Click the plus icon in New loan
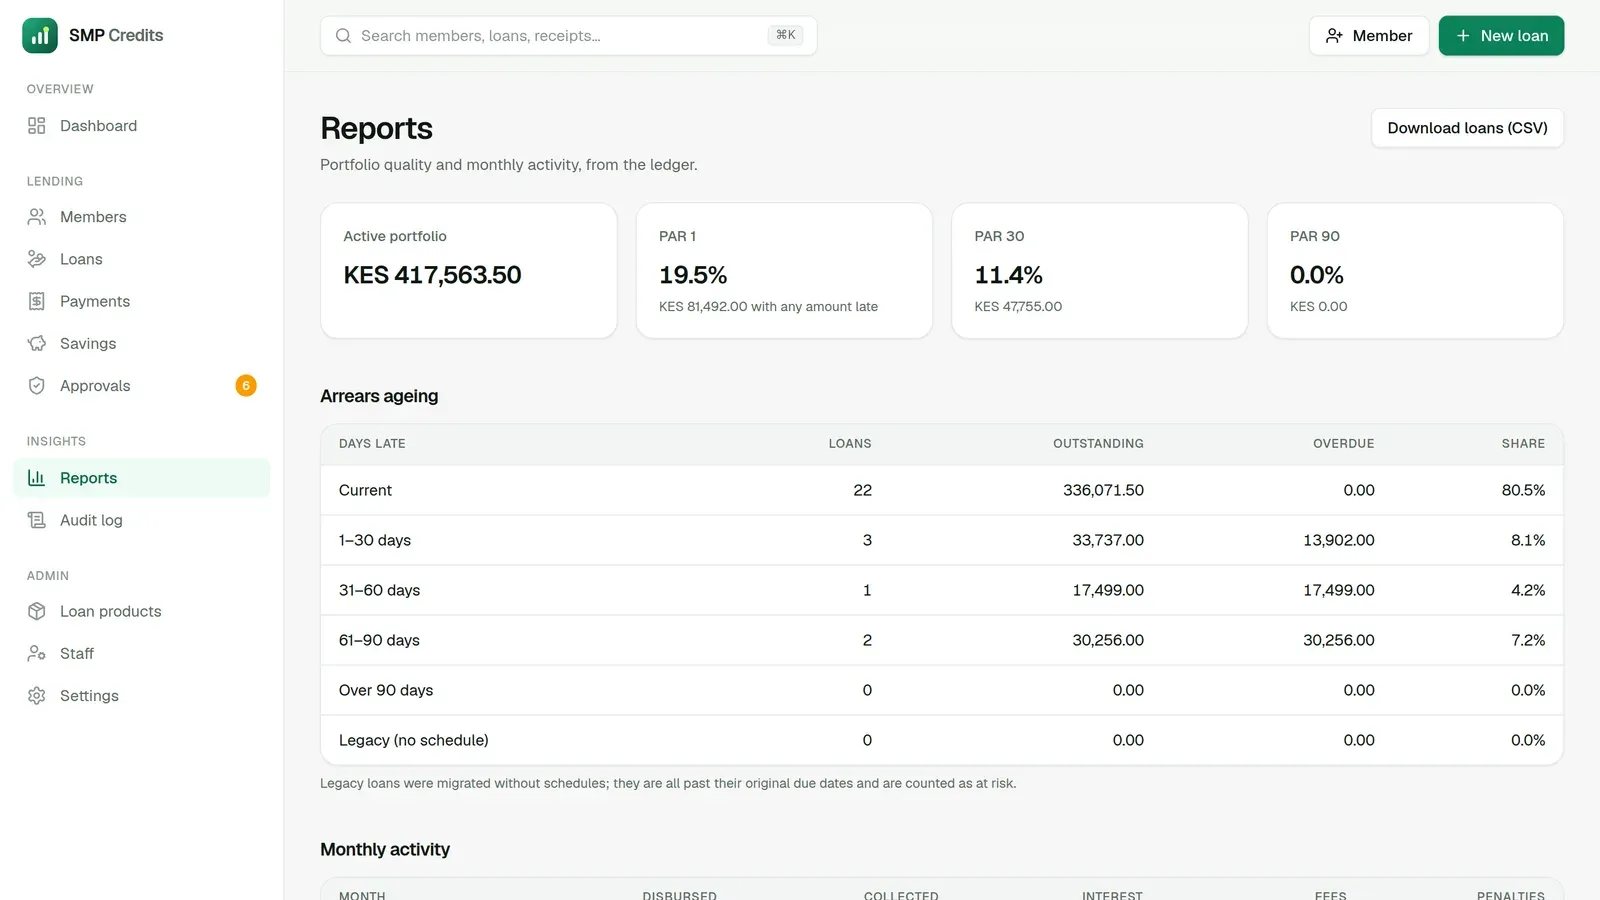This screenshot has width=1600, height=900. [x=1463, y=36]
